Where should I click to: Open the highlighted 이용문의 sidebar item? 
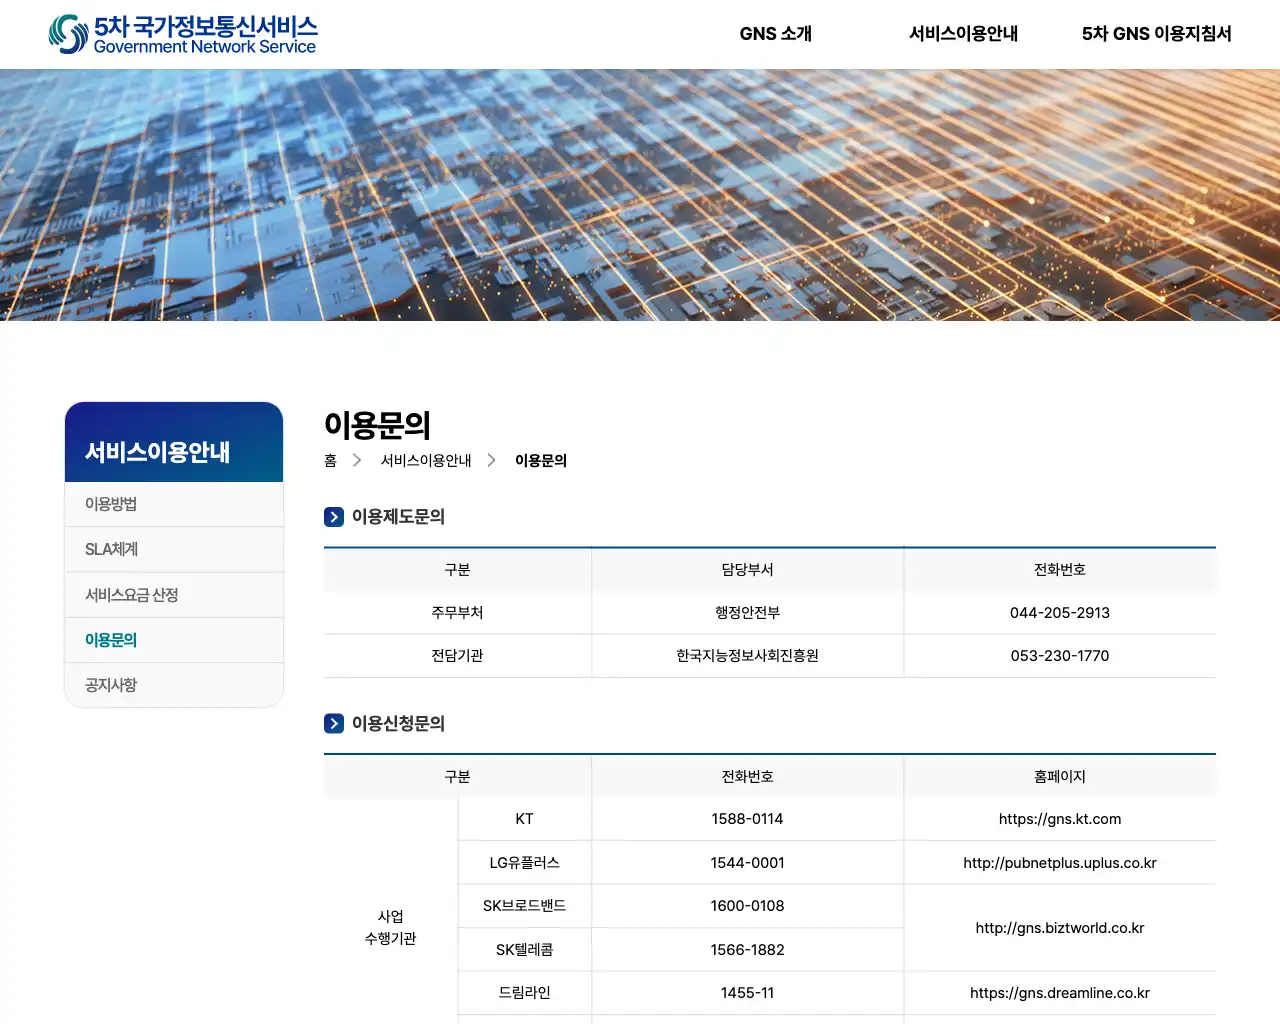(x=111, y=640)
